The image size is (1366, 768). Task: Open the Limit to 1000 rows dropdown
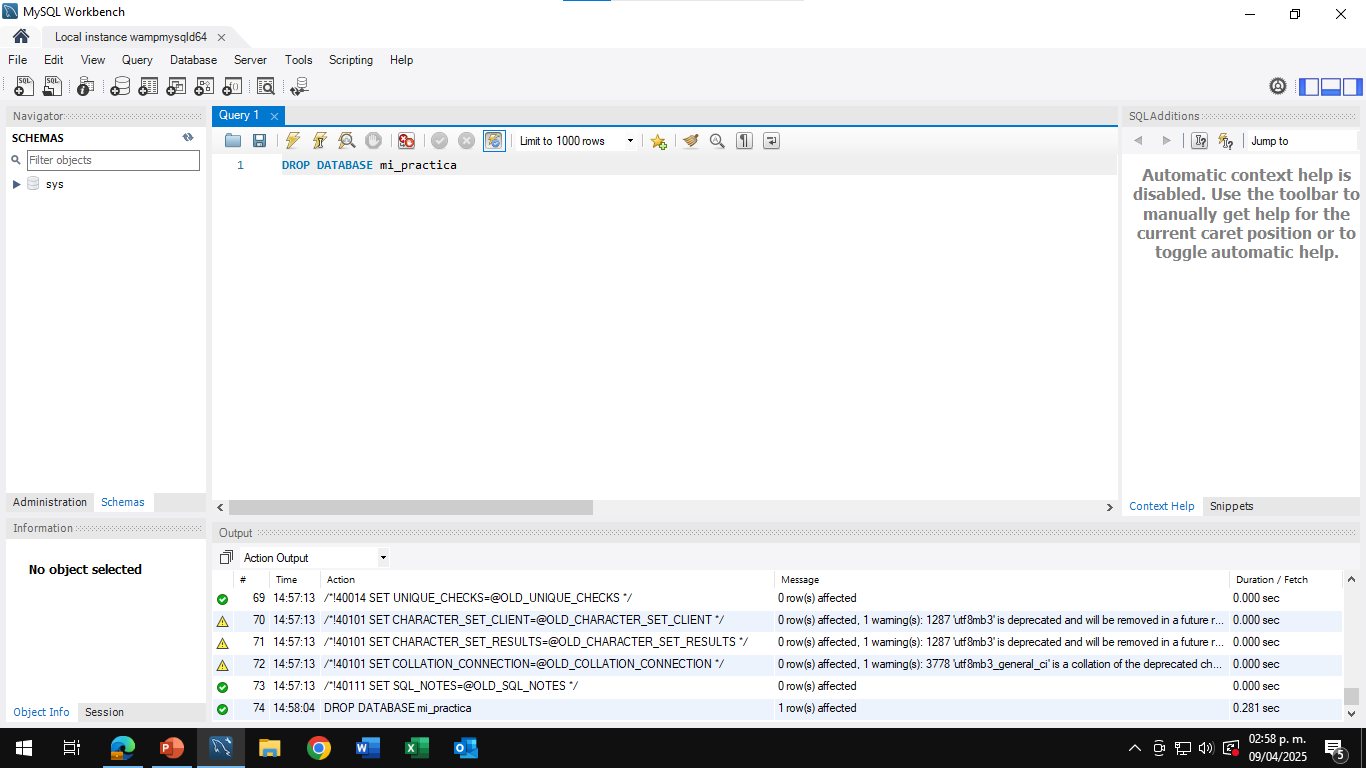pyautogui.click(x=577, y=141)
